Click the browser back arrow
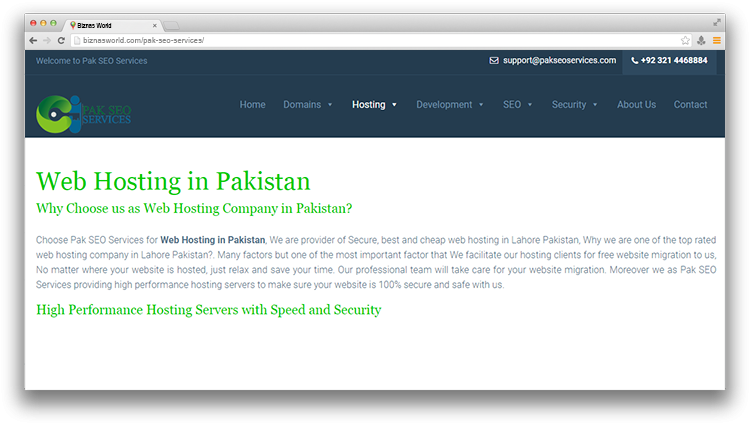Screen dimensions: 750x425 [x=33, y=40]
